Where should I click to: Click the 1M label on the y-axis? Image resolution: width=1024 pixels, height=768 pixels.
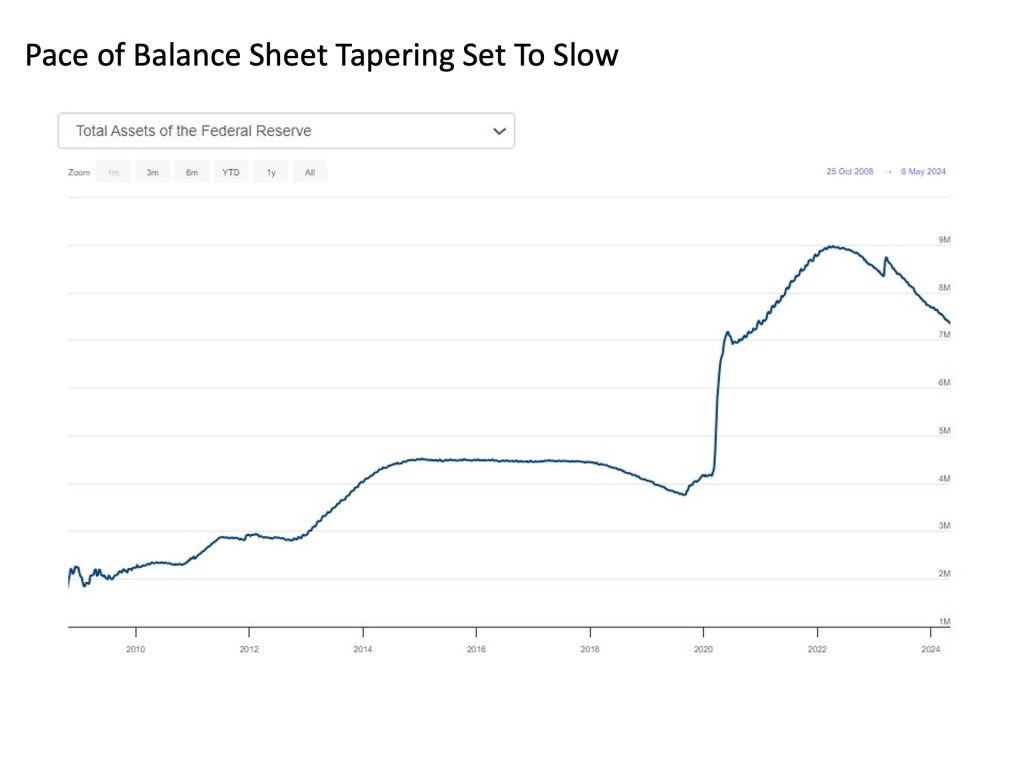point(943,622)
